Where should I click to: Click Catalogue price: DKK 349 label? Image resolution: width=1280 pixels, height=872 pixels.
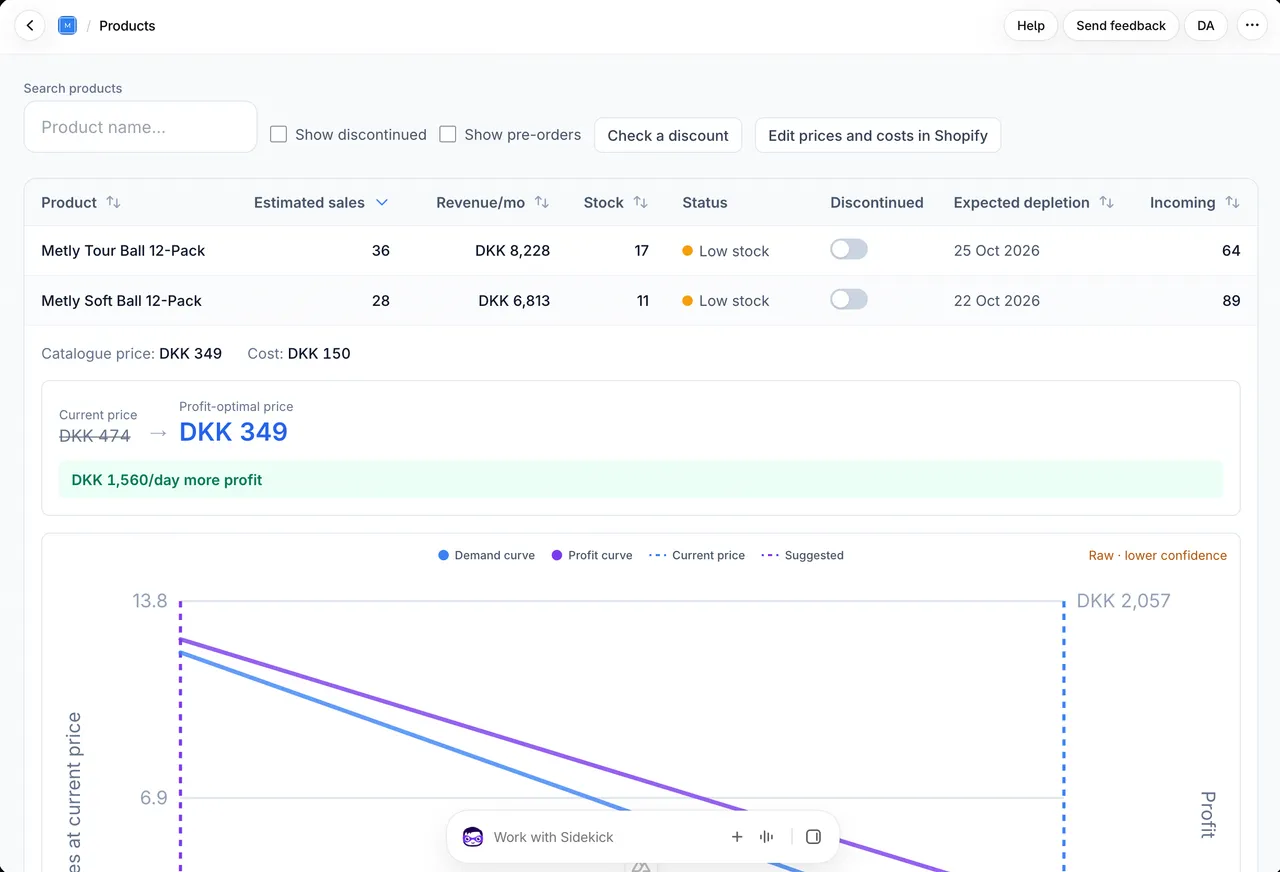132,353
